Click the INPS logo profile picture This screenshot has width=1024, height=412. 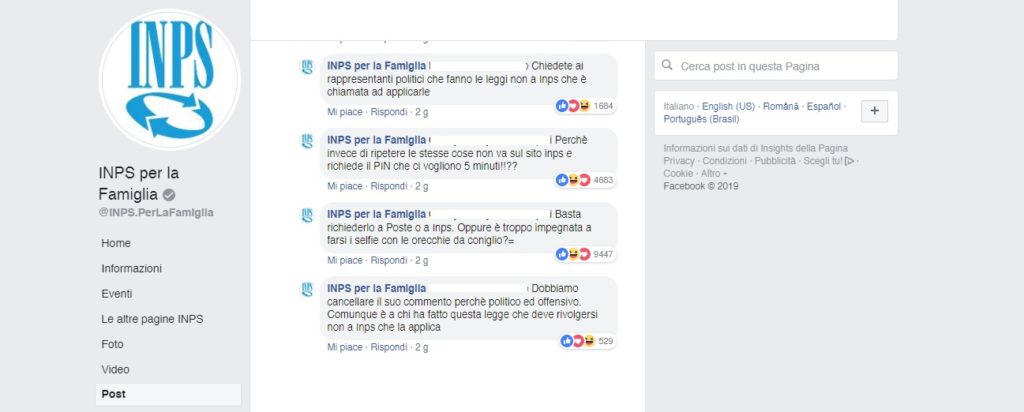click(169, 79)
